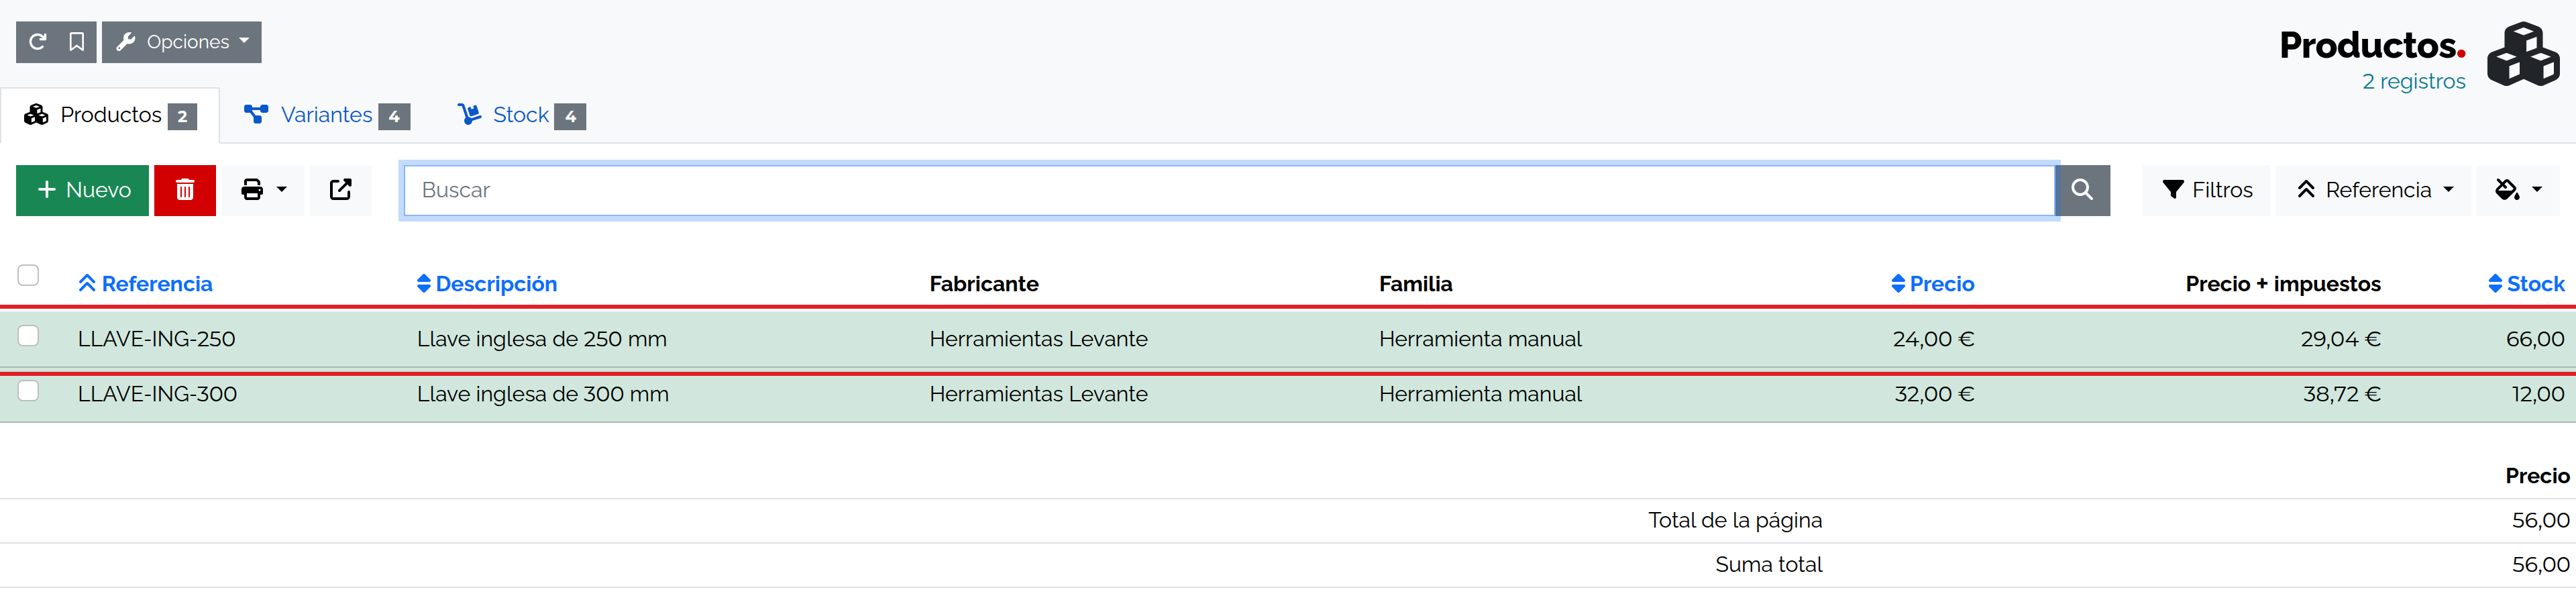Click the Productos cubes icon in header
2576x598 pixels.
pos(2523,55)
